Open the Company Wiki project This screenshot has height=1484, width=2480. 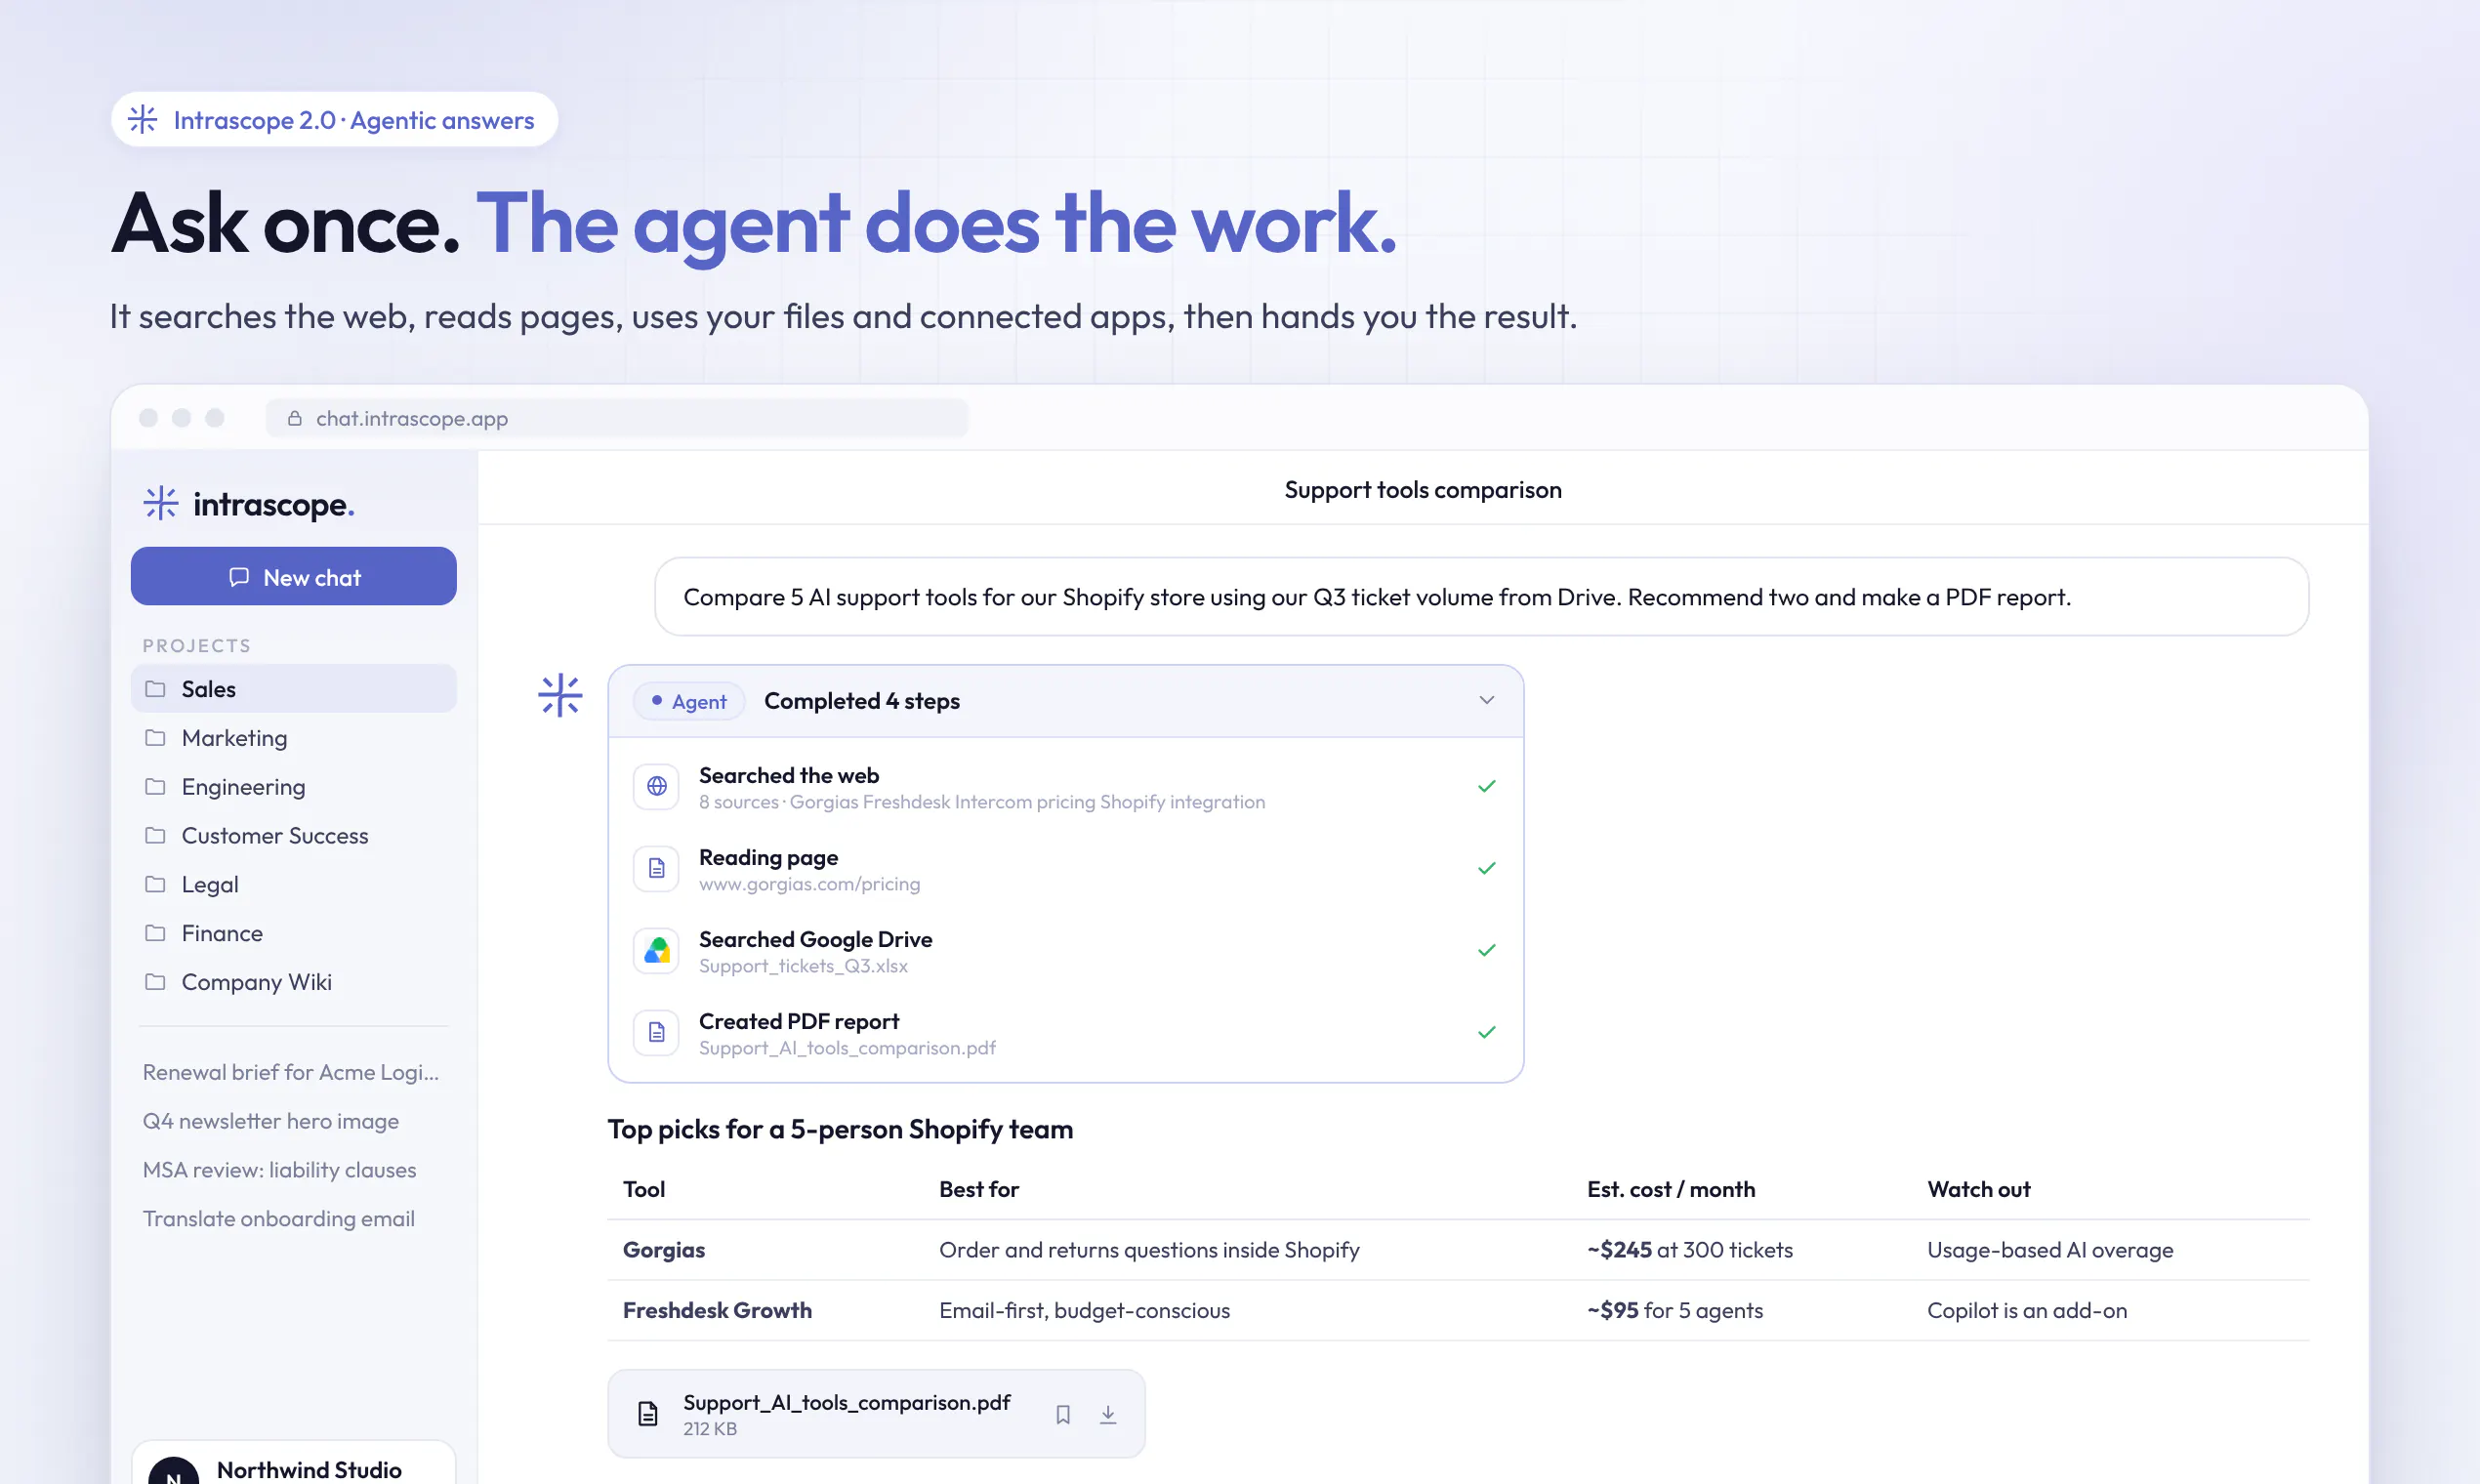(293, 982)
